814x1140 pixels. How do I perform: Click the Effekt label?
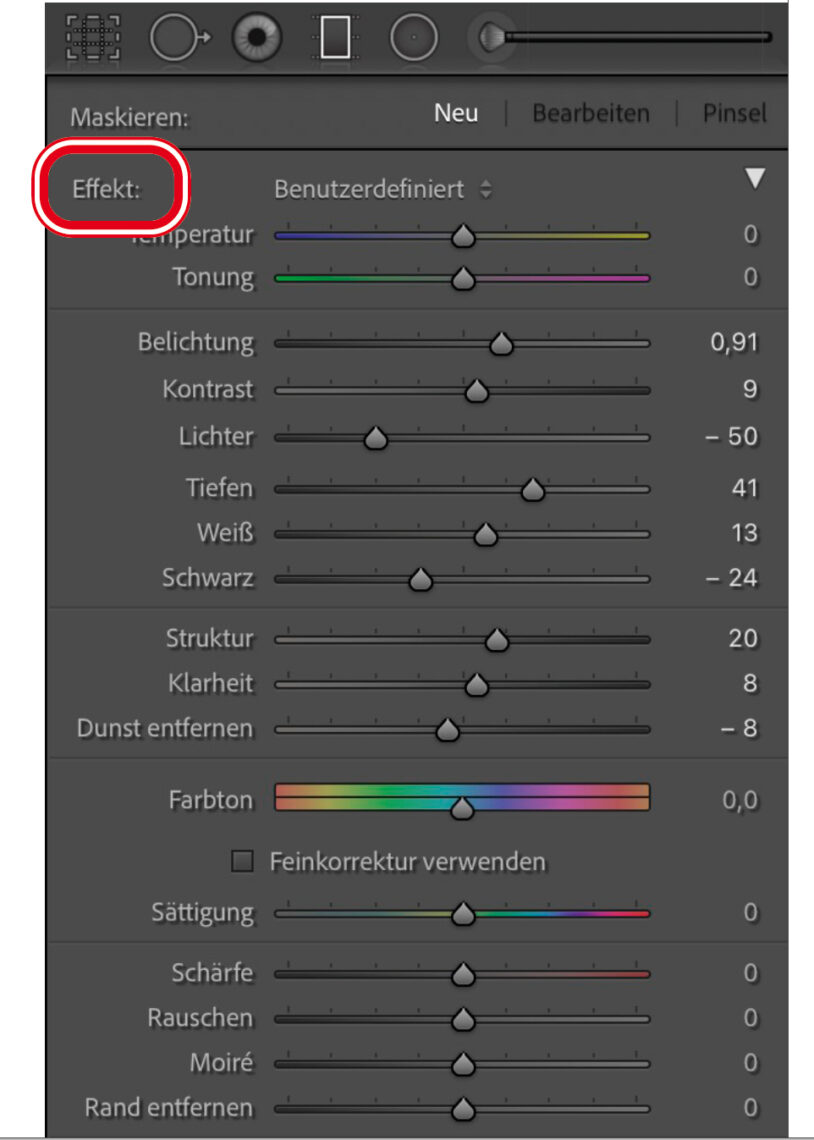coord(106,189)
